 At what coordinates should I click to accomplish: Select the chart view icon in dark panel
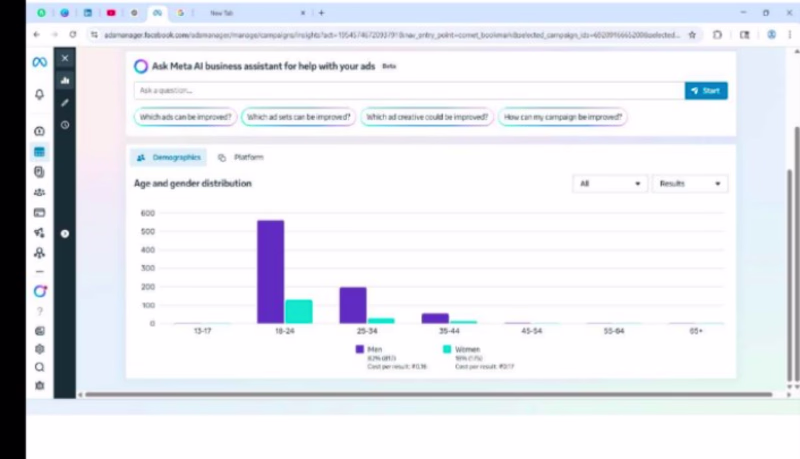point(65,81)
